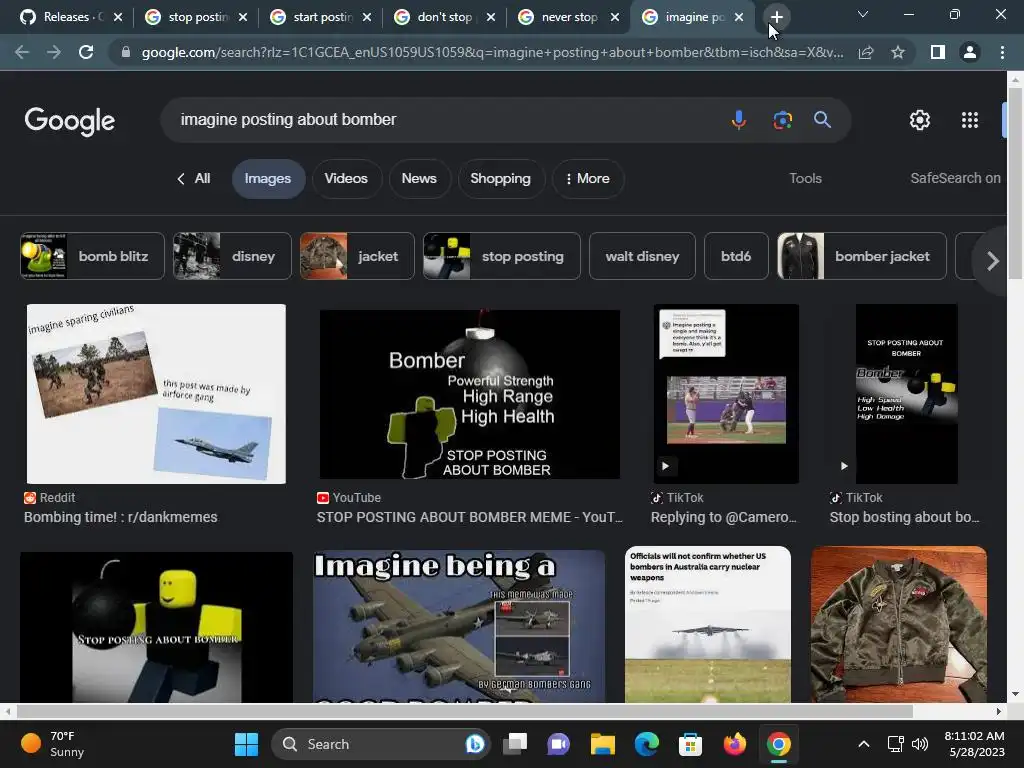Open the 'Imagine being a' bomber plane image

coord(459,626)
